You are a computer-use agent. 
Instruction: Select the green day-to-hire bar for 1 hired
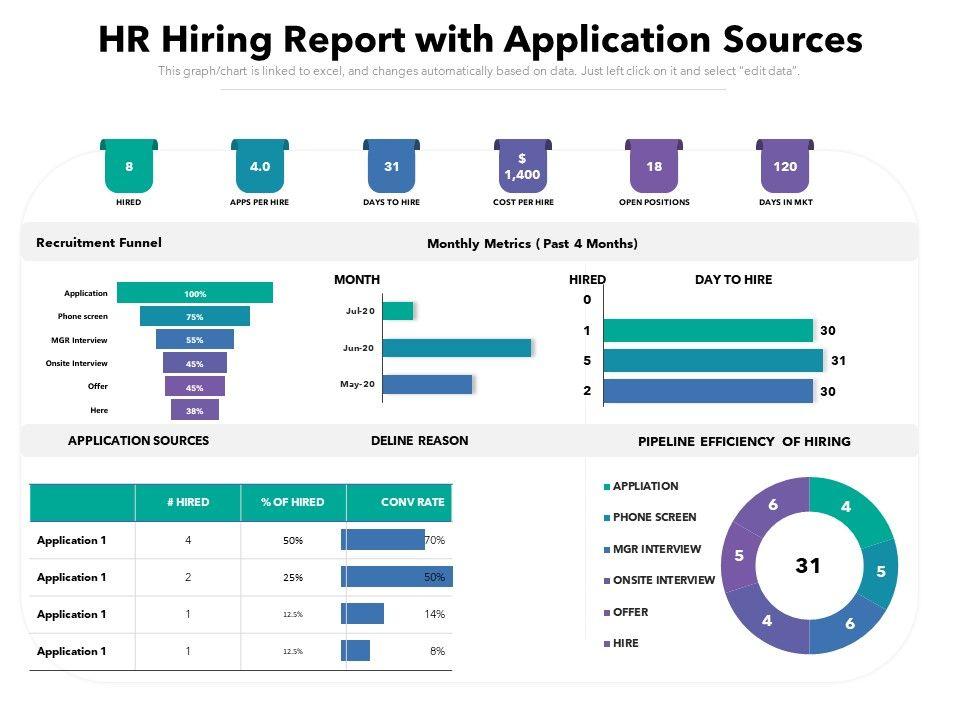point(708,331)
